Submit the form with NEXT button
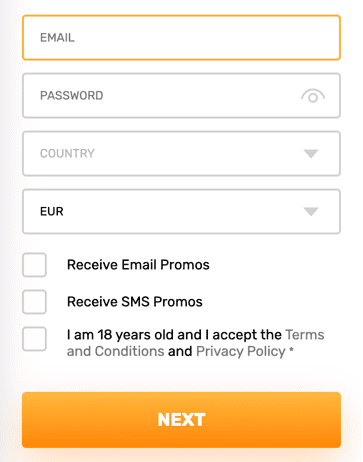The image size is (363, 462). [181, 420]
